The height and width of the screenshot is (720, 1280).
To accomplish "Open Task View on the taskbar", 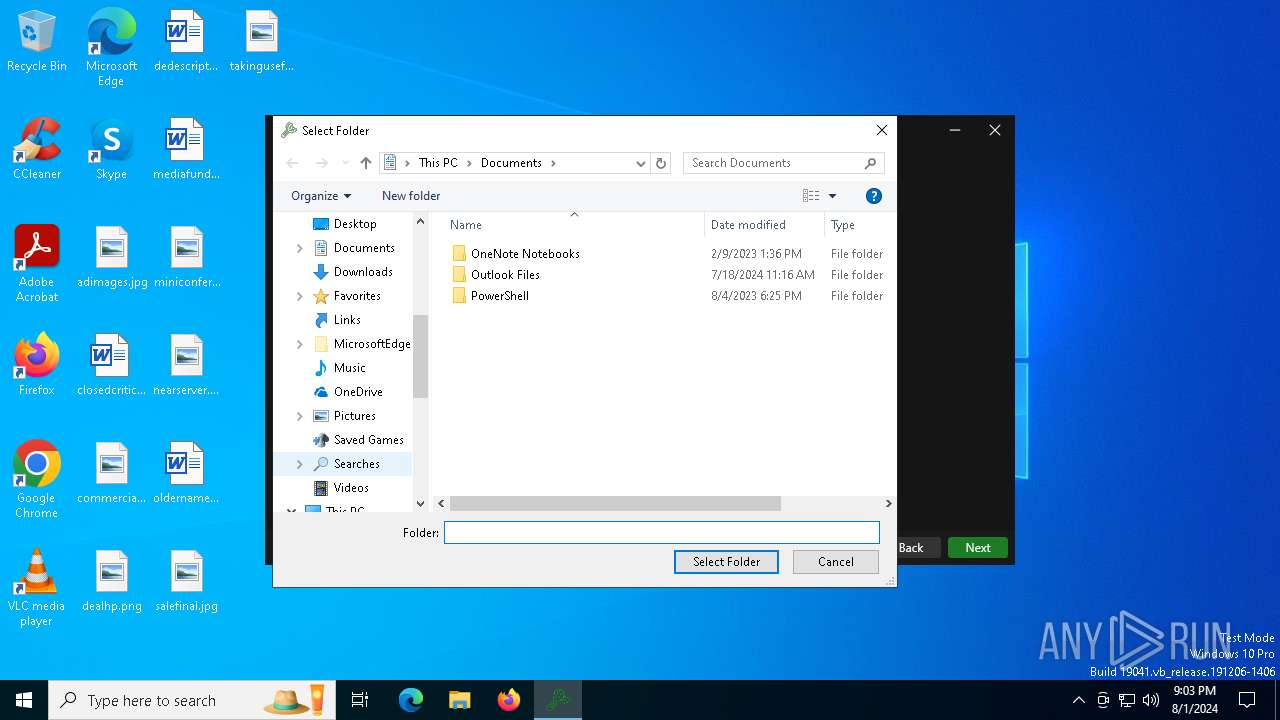I will coord(360,700).
